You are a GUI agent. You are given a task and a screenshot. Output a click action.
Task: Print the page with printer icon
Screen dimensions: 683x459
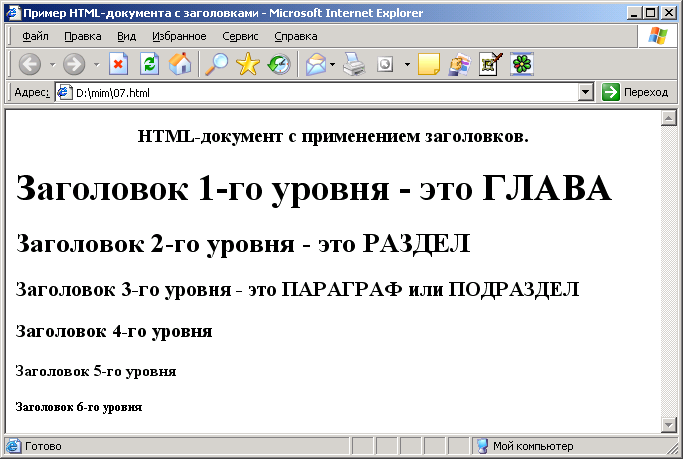click(354, 64)
